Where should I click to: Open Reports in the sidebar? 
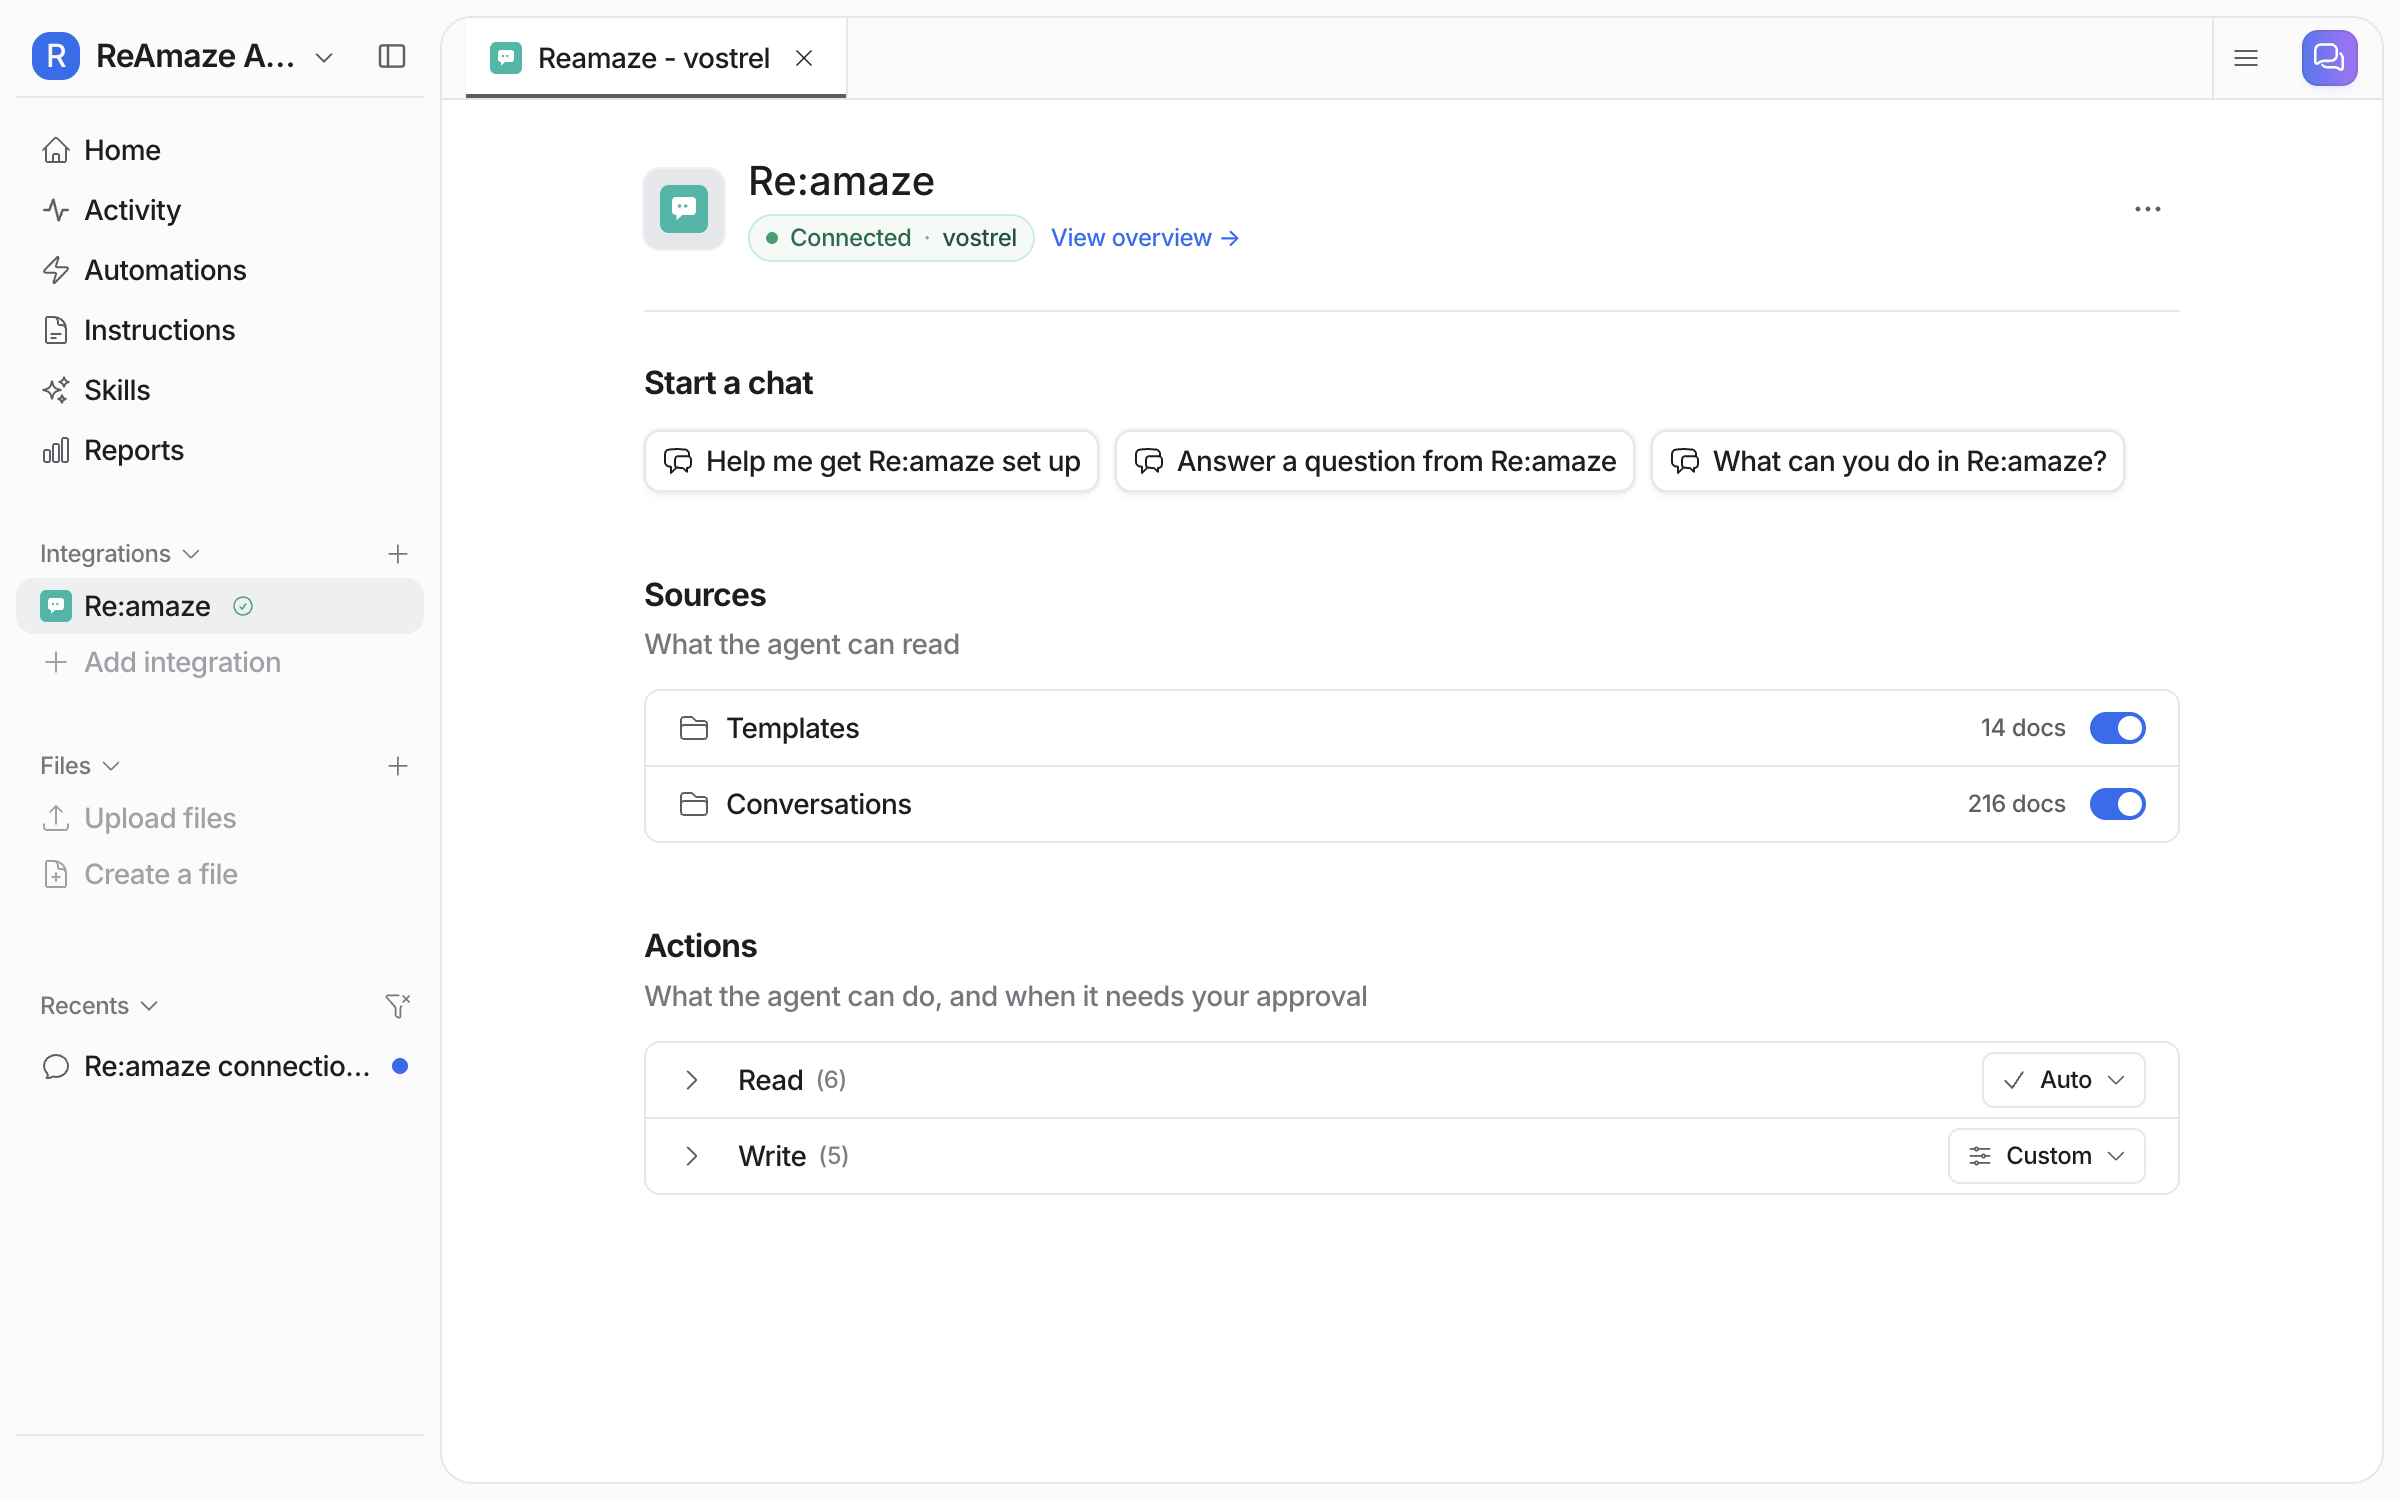220,450
